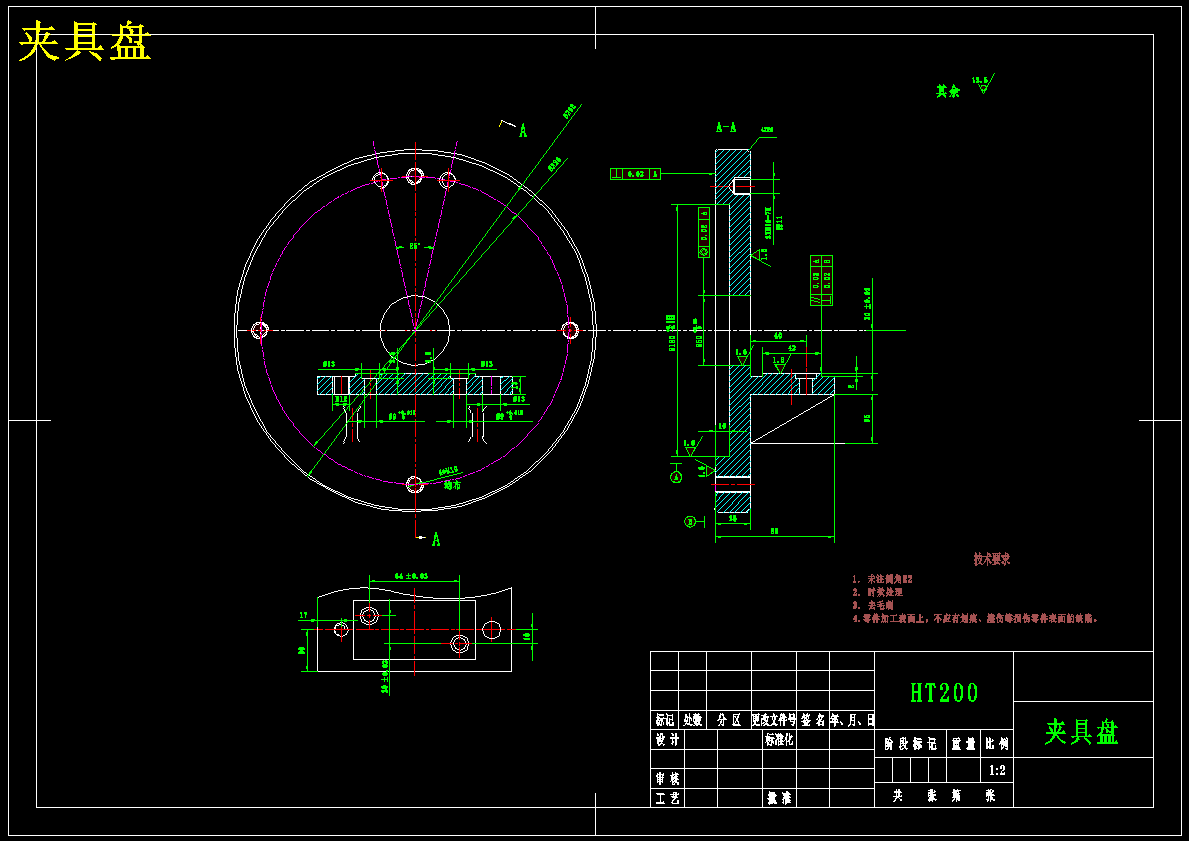Select the A-A section view label
1189x841 pixels.
point(726,127)
